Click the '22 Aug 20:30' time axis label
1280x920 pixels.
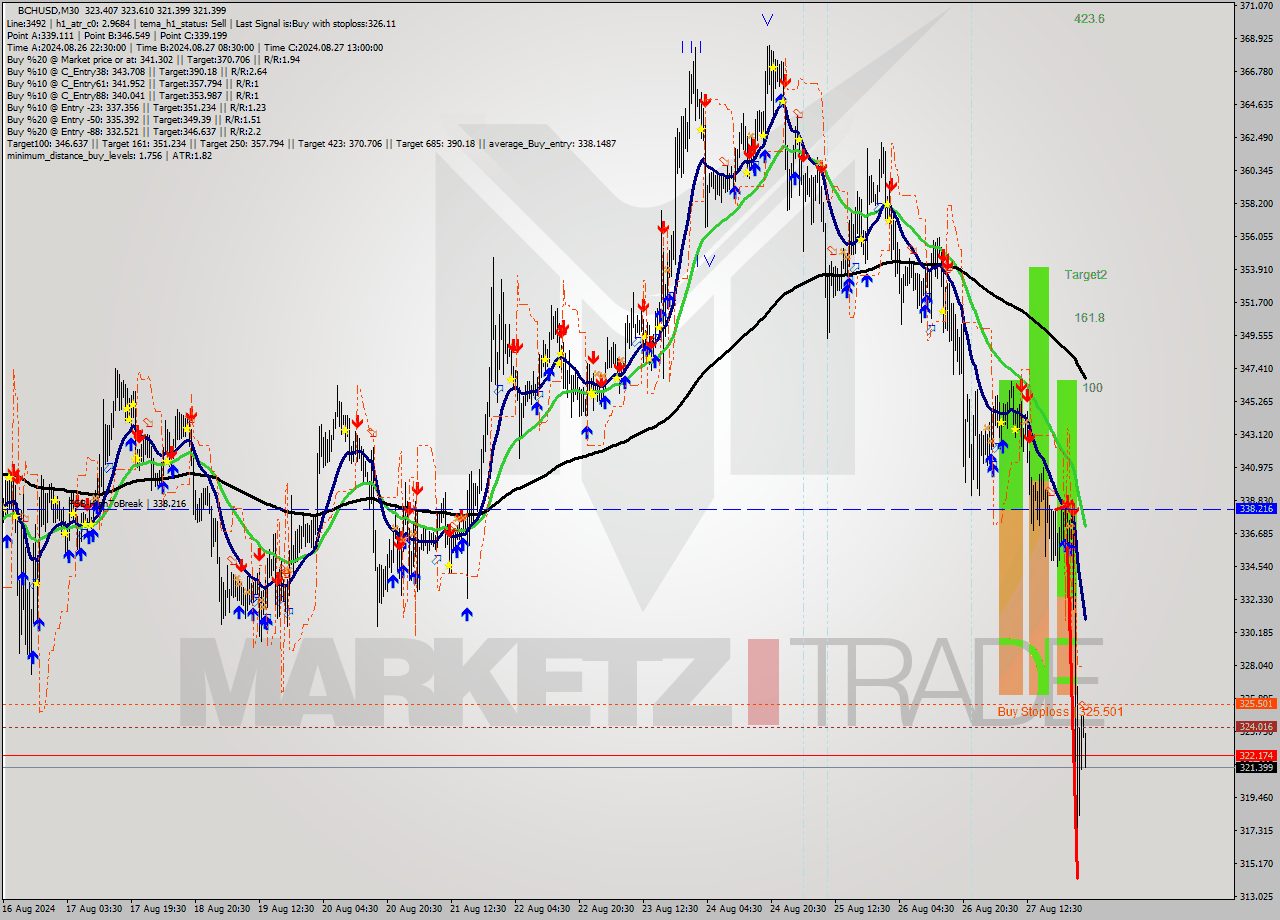point(606,909)
